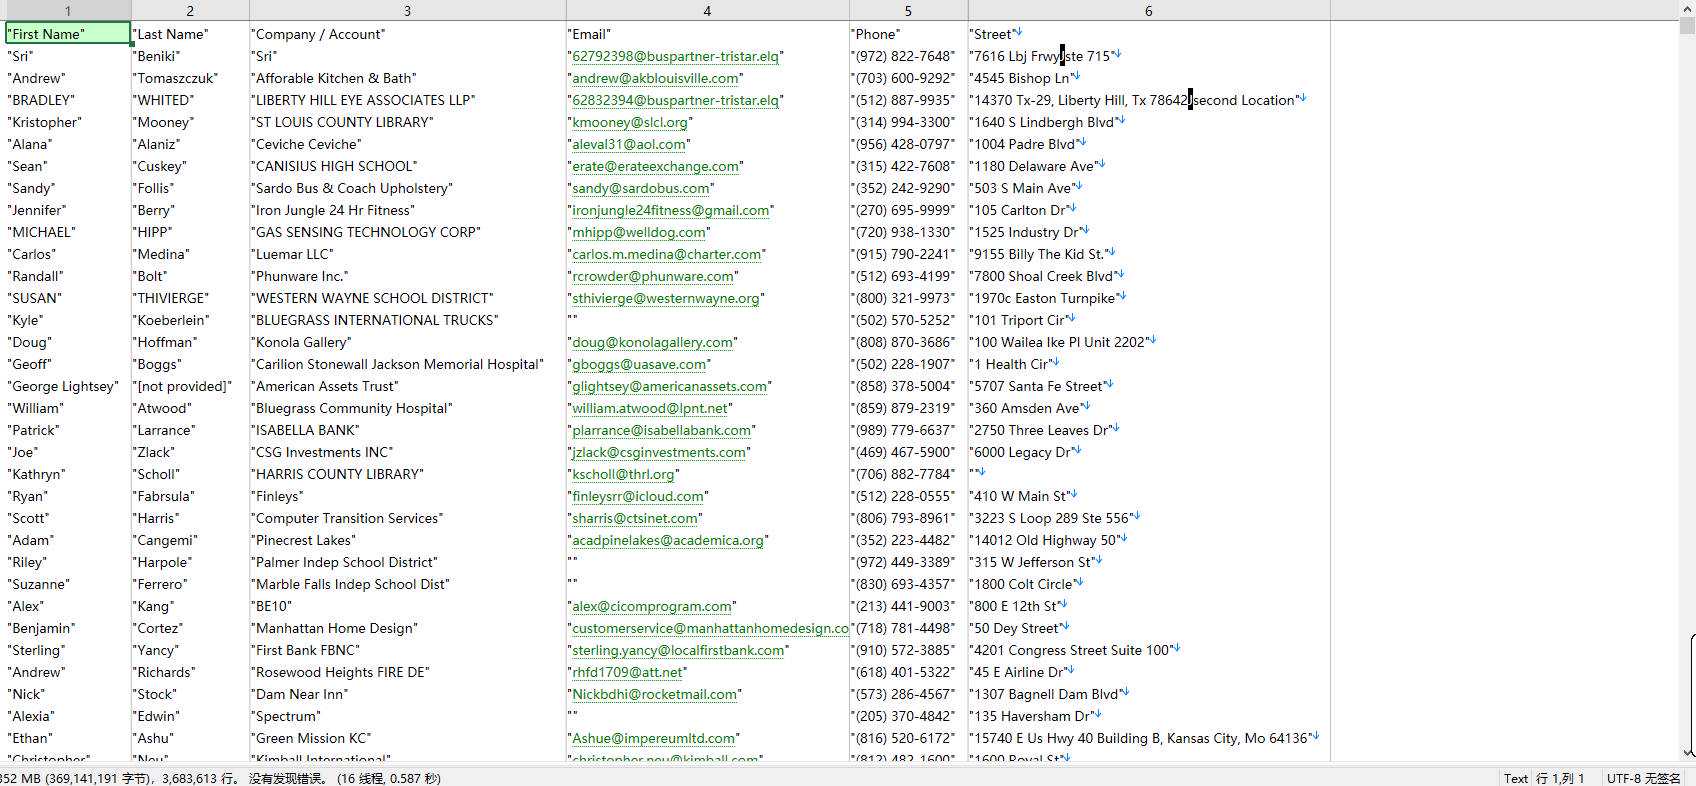Image resolution: width=1696 pixels, height=786 pixels.
Task: Open email link alex@cicomprogram.com
Action: pyautogui.click(x=652, y=606)
